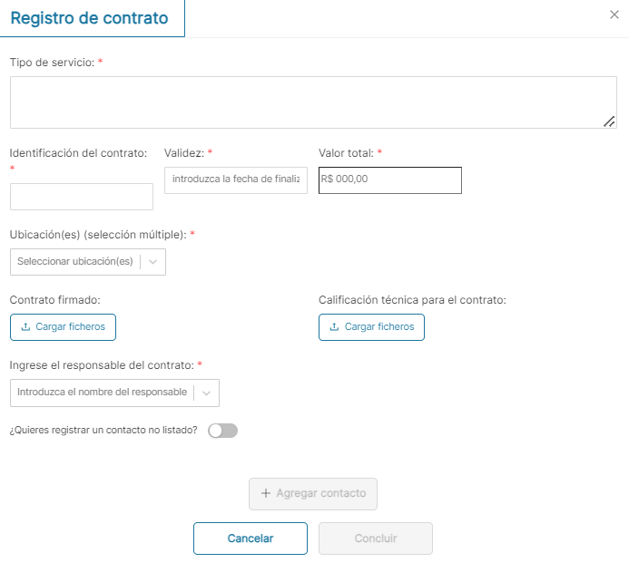Select the Registro de contrato tab
The width and height of the screenshot is (629, 582).
(90, 18)
